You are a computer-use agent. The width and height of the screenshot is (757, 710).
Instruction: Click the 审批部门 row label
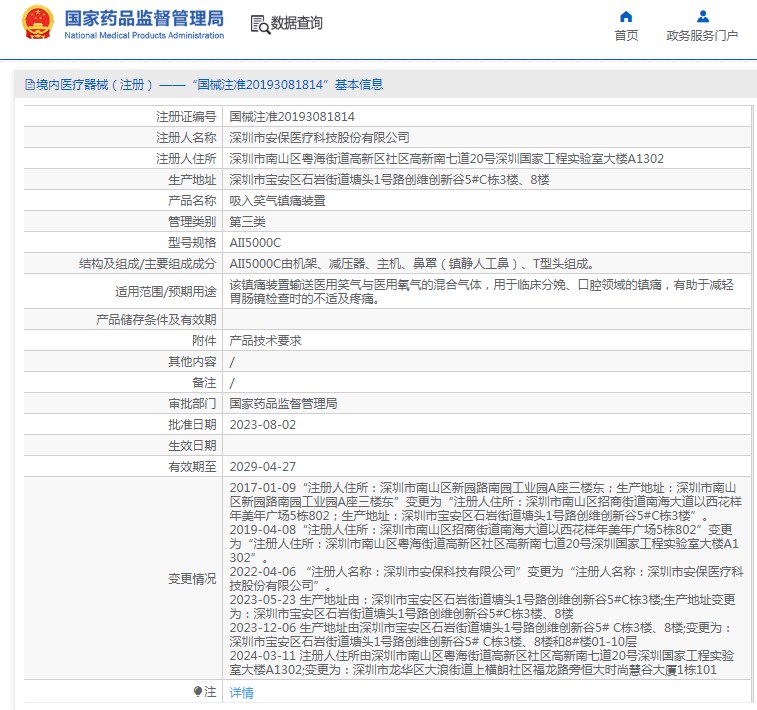tap(192, 403)
